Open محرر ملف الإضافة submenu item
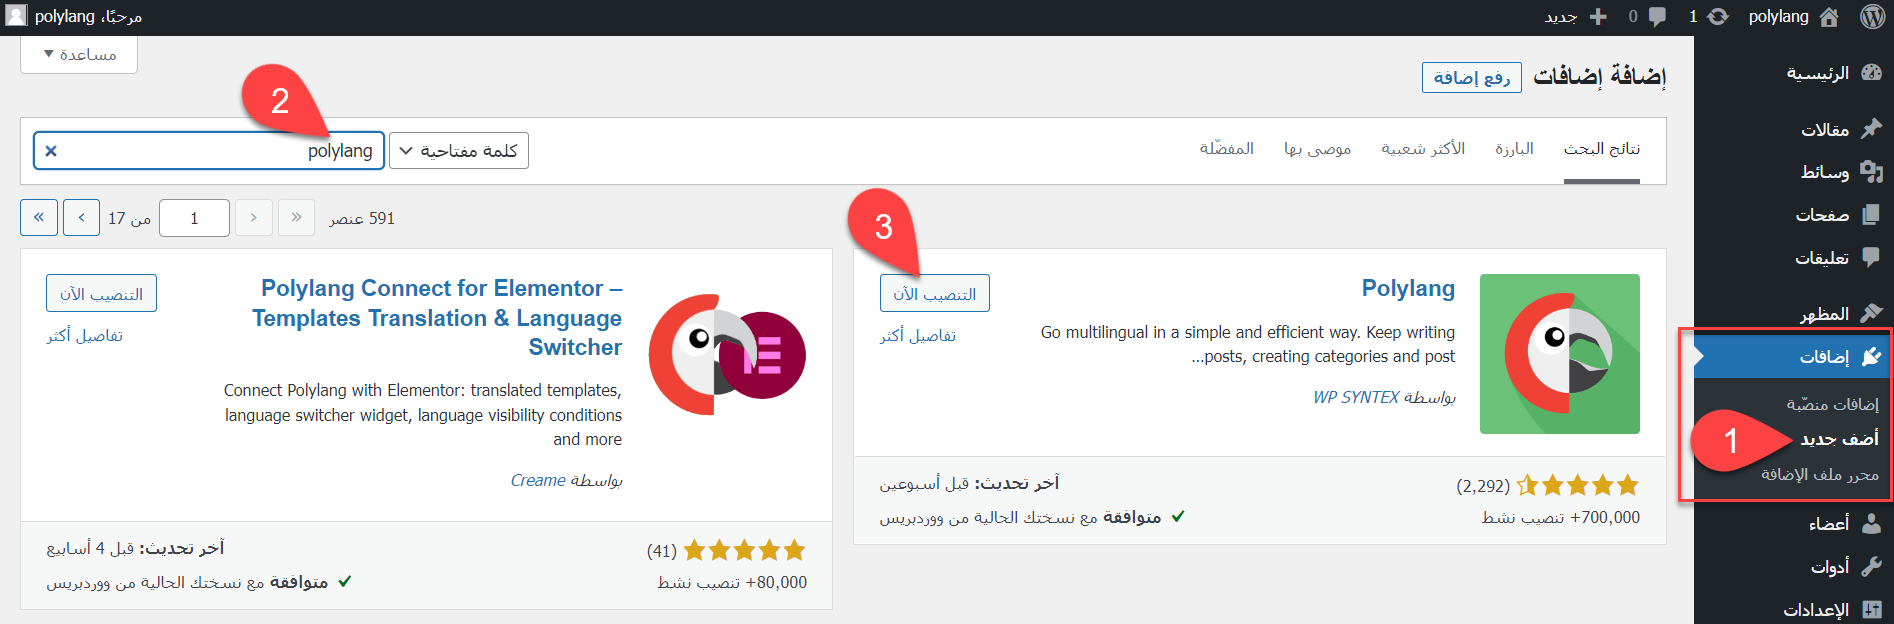1894x624 pixels. (x=1820, y=474)
